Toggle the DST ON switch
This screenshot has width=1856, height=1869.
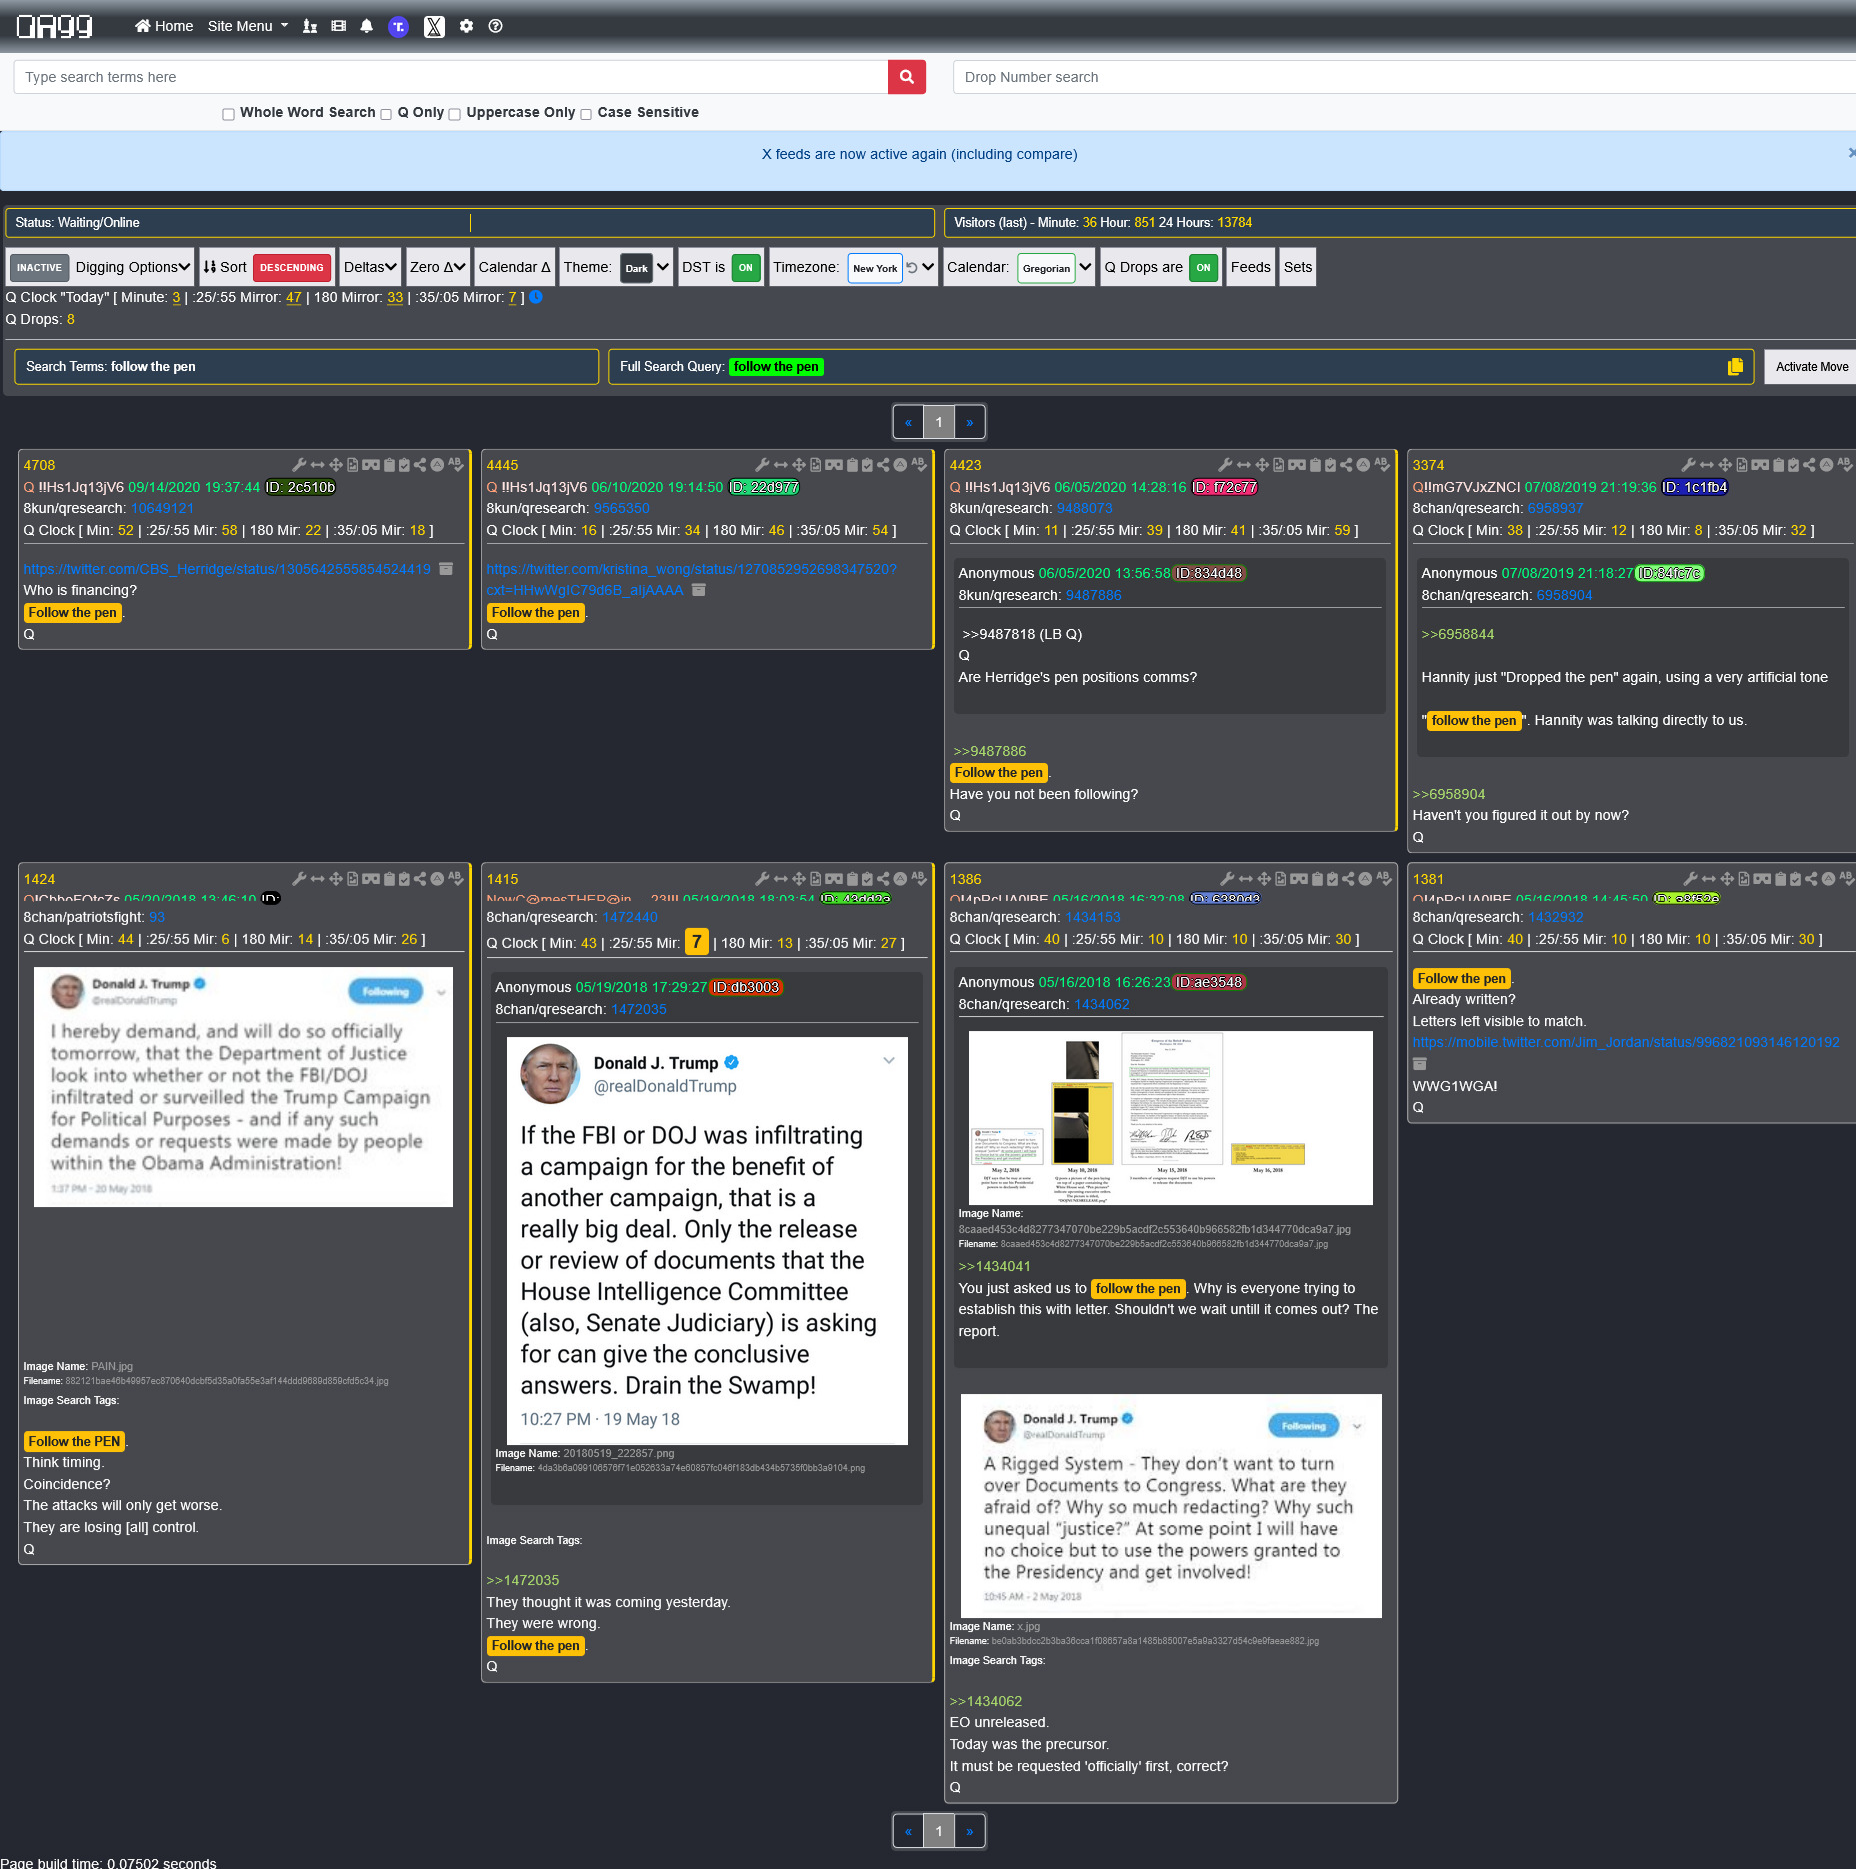click(x=746, y=268)
